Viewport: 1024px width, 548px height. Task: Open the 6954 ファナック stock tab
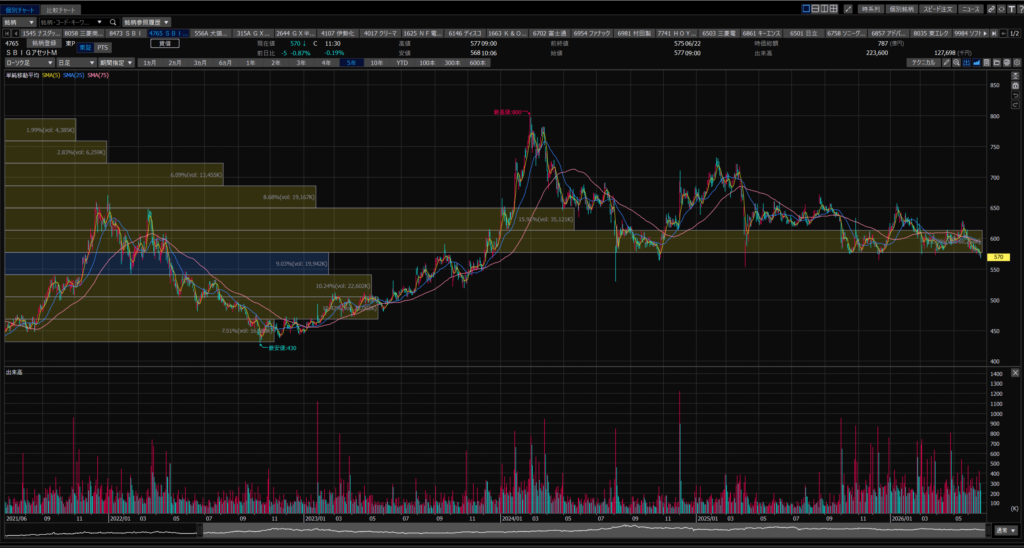coord(593,33)
